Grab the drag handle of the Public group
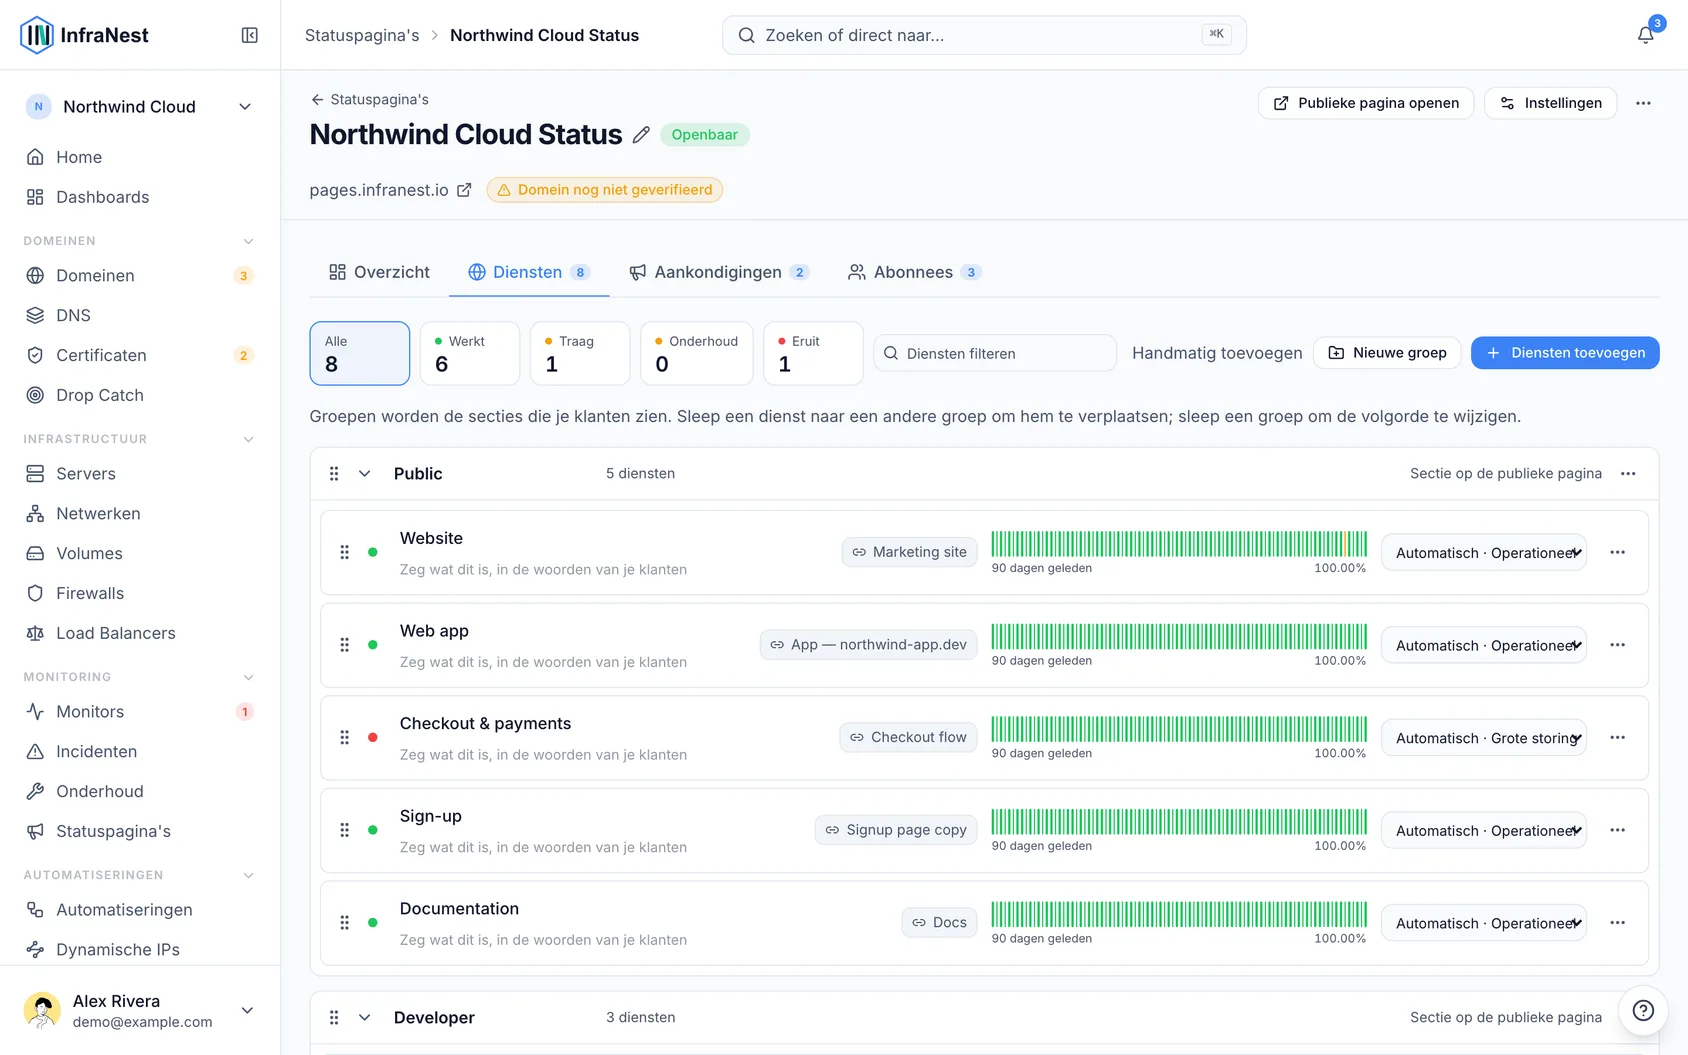 point(334,474)
